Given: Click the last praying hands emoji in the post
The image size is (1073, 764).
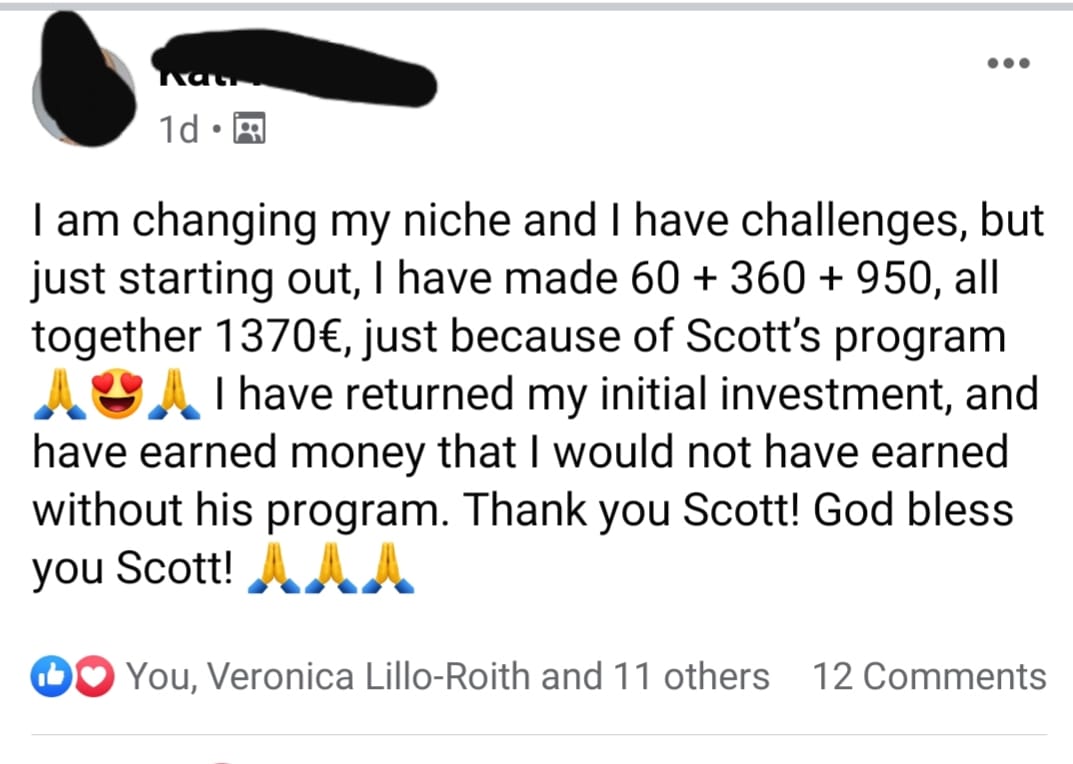Looking at the screenshot, I should (388, 570).
